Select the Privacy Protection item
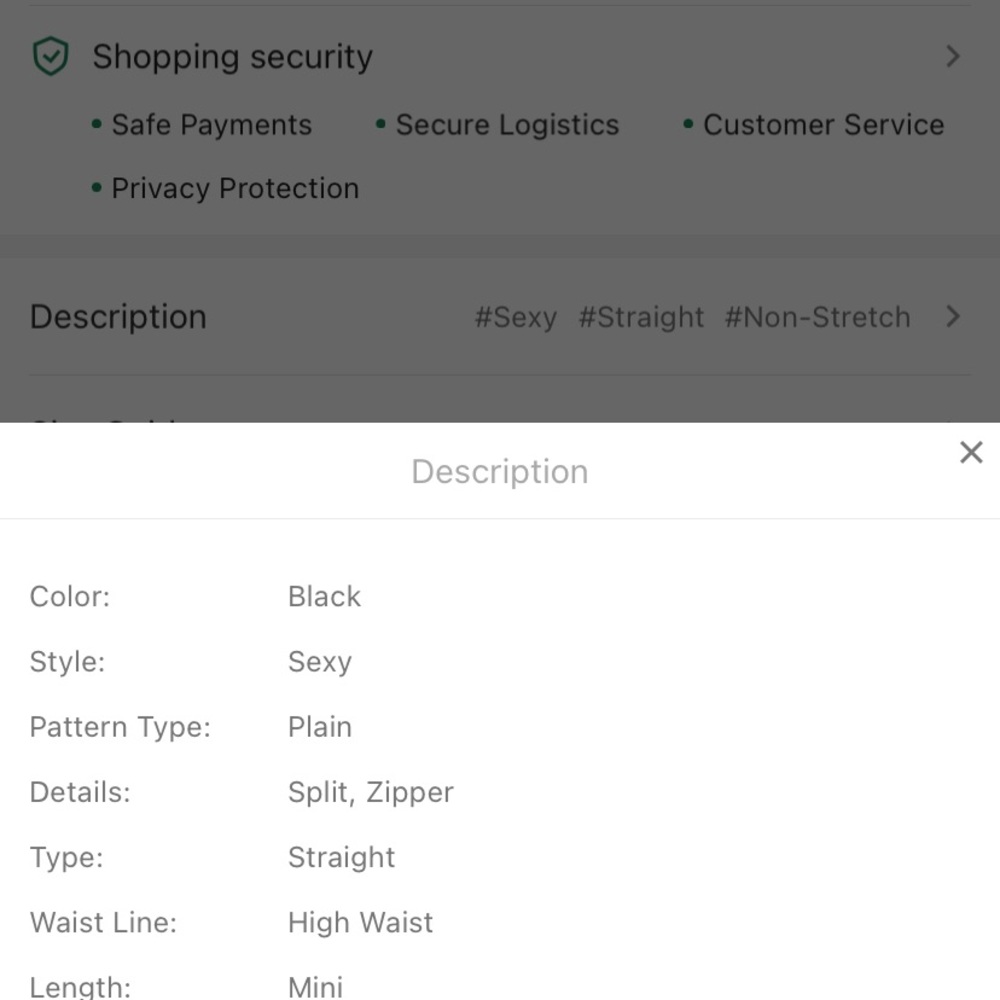This screenshot has height=1000, width=1000. [x=225, y=188]
